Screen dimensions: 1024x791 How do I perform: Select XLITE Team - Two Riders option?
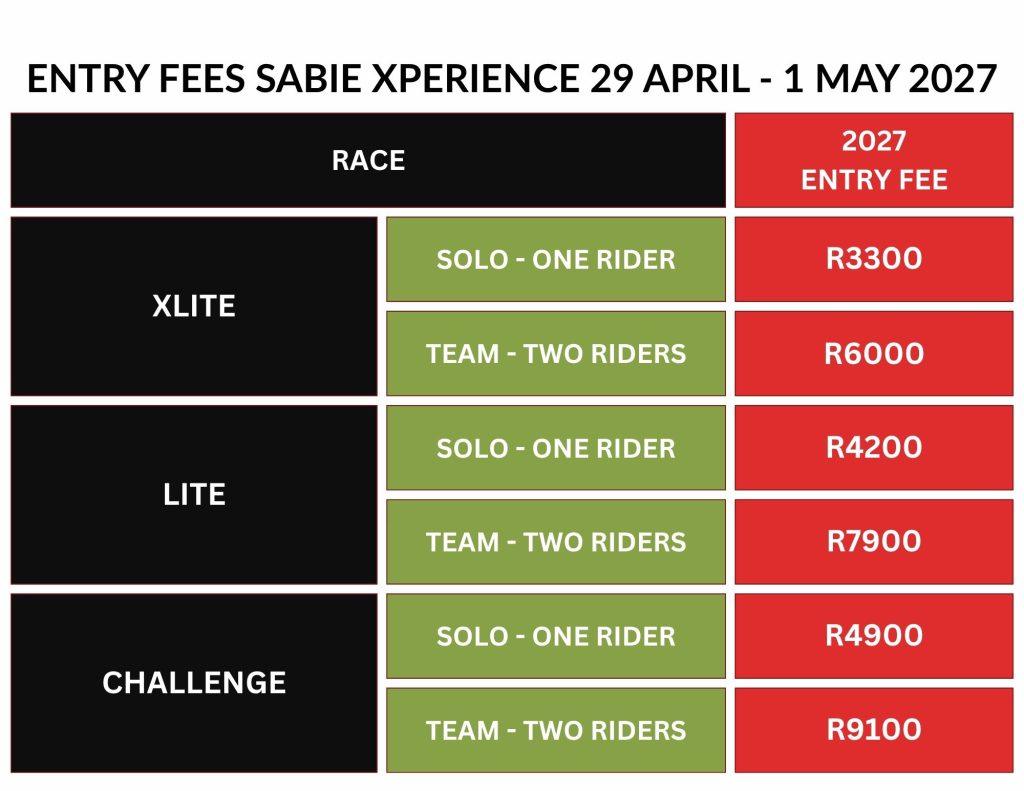coord(556,353)
